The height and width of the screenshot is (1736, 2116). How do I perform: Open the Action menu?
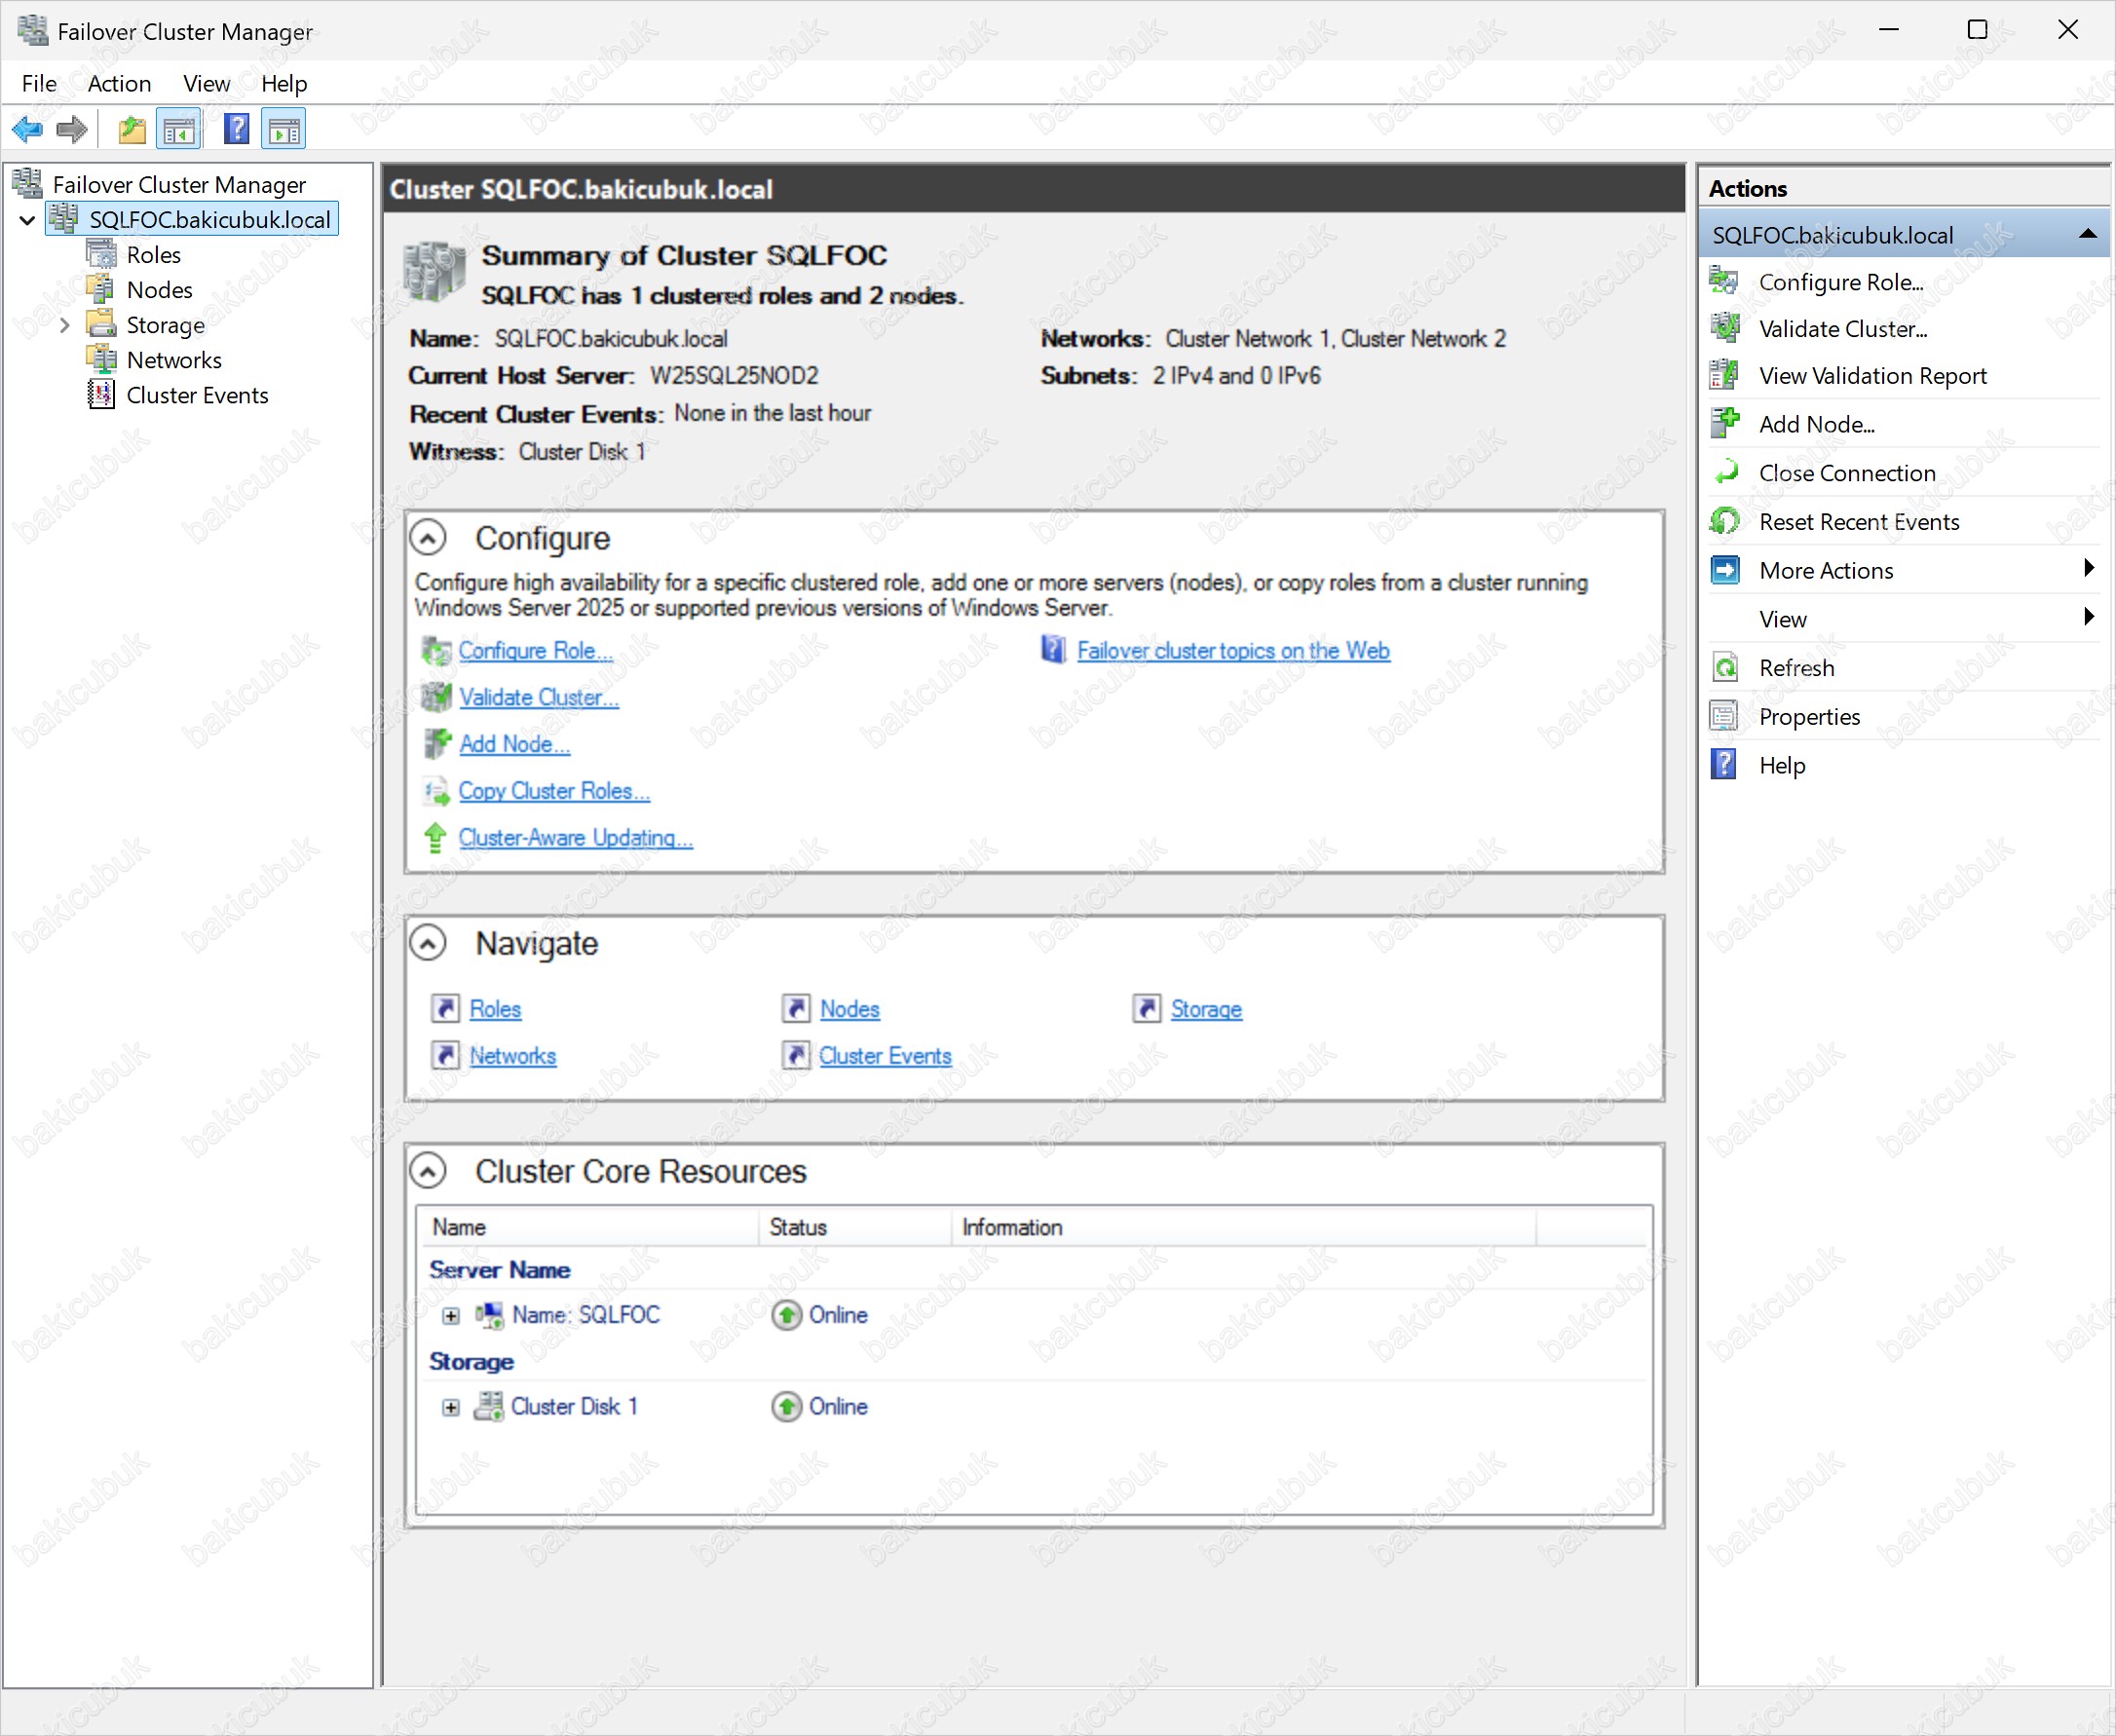[x=119, y=83]
